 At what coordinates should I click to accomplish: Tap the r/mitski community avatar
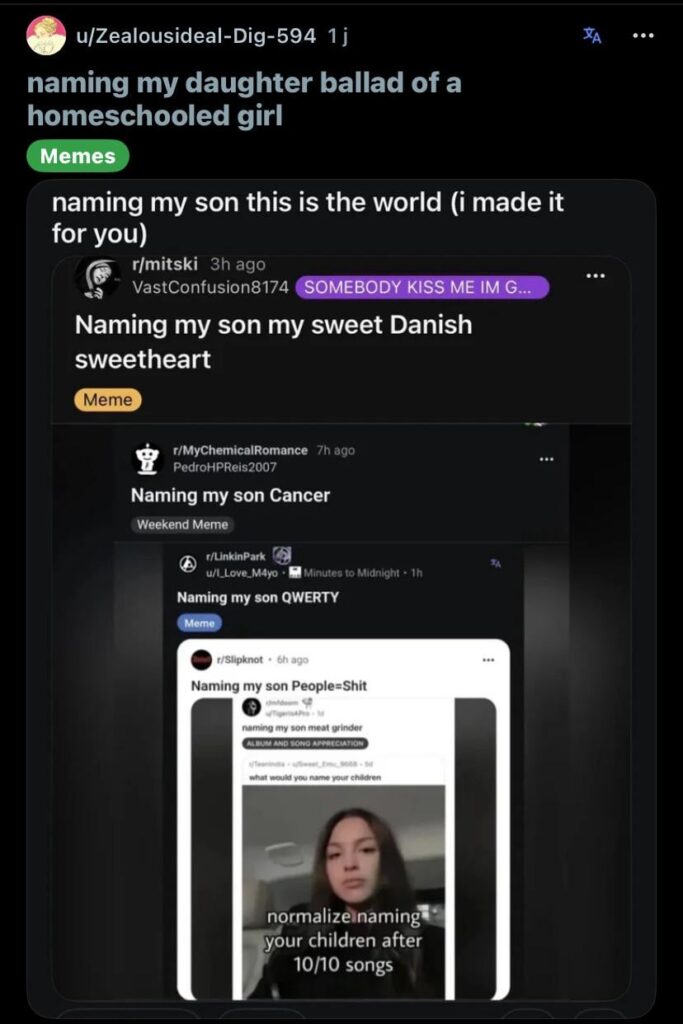(98, 275)
